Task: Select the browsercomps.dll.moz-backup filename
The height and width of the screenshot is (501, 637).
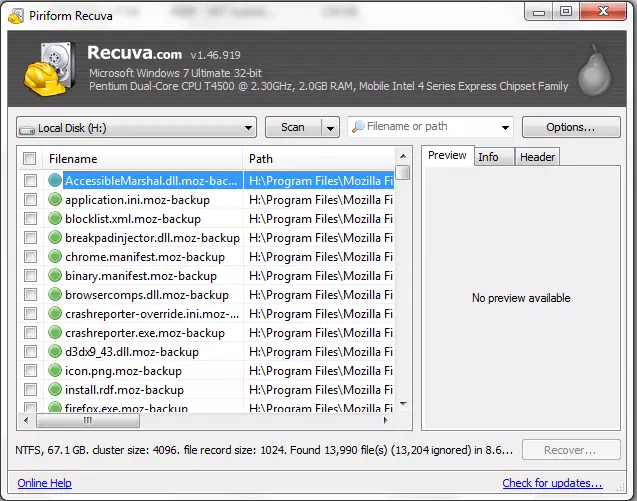Action: [x=147, y=295]
